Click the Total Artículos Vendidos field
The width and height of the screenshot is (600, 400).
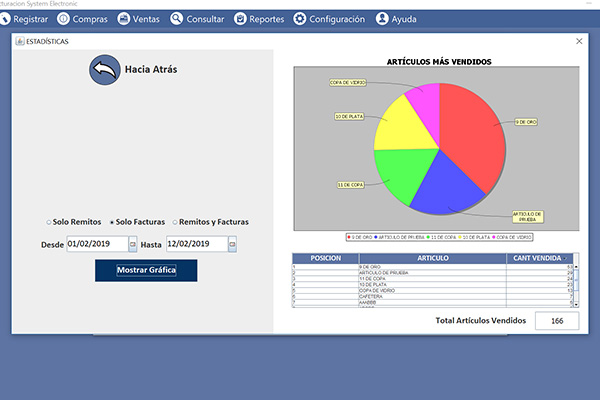point(556,320)
